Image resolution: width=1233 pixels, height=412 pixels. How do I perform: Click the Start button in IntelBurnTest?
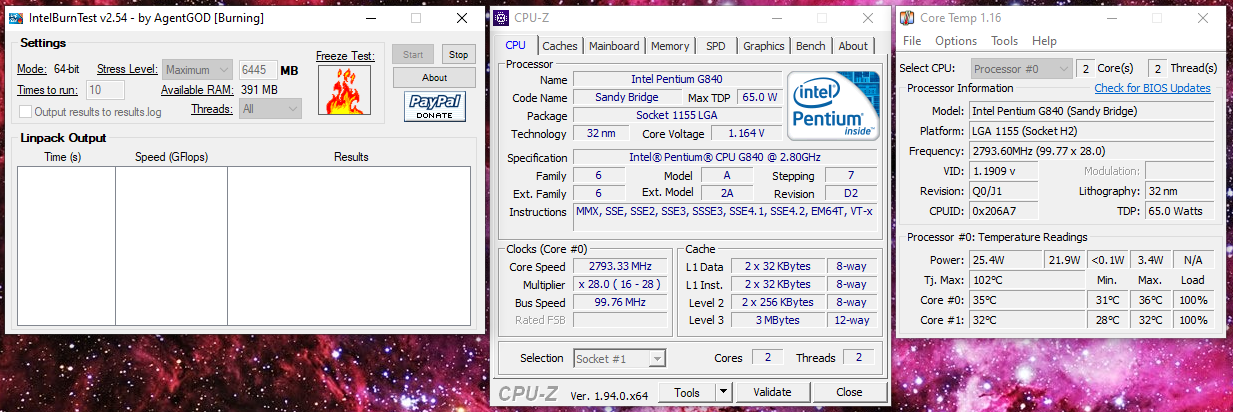pos(414,55)
